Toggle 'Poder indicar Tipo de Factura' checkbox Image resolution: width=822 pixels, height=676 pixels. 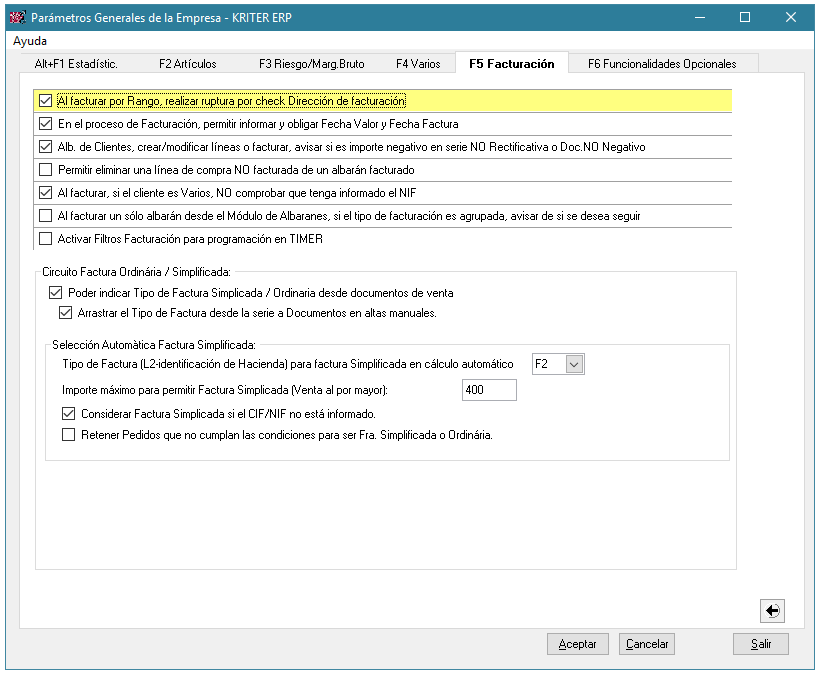point(55,293)
